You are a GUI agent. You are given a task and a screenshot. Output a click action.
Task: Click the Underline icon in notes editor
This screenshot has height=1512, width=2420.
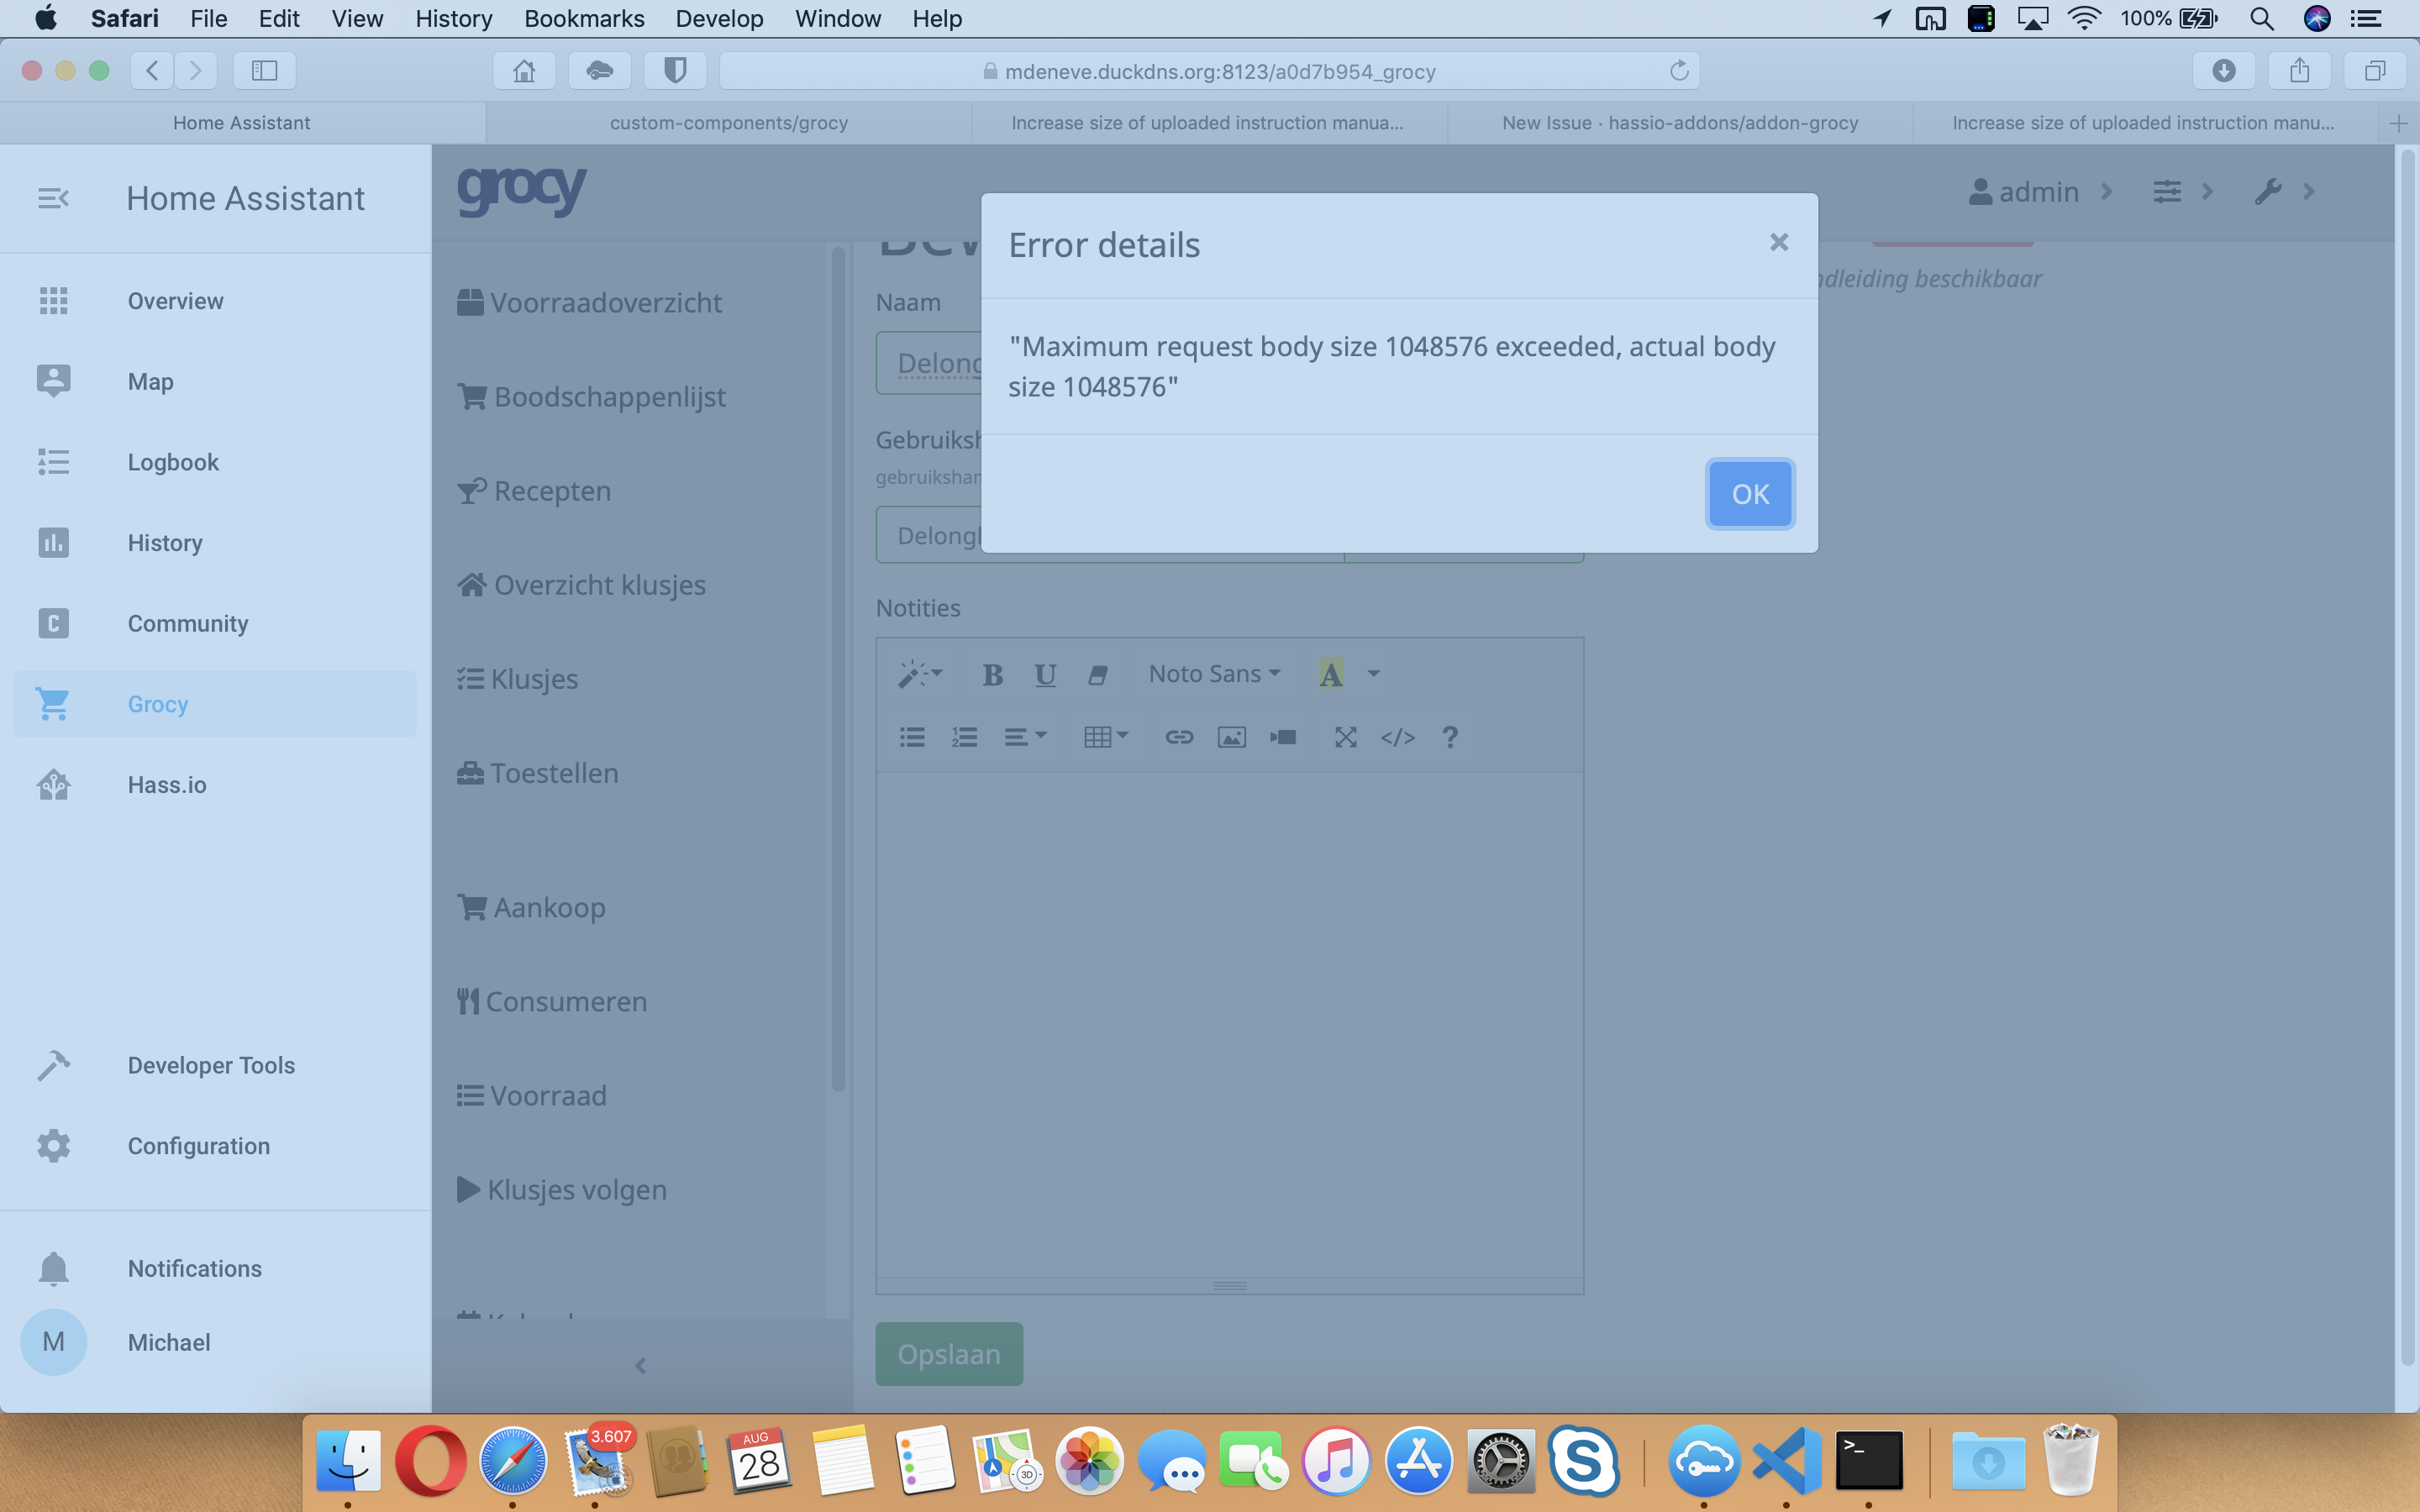(1045, 675)
